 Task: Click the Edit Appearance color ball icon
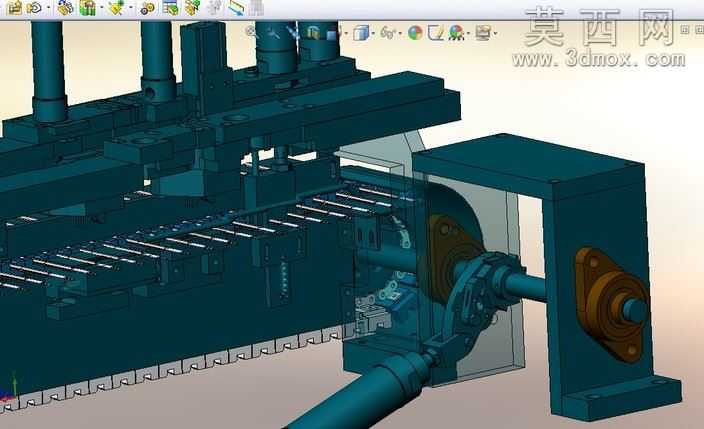(415, 33)
